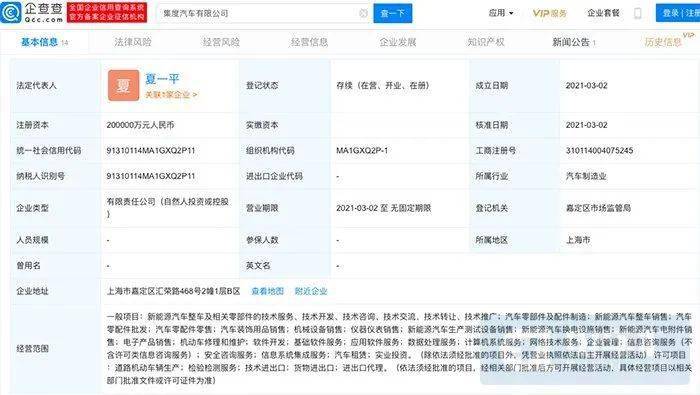Click the orange 夏 avatar thumbnail

123,85
